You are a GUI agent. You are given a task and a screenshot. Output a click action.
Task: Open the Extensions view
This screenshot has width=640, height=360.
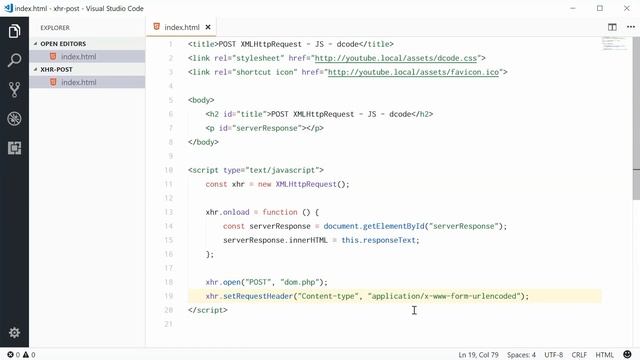[x=14, y=148]
